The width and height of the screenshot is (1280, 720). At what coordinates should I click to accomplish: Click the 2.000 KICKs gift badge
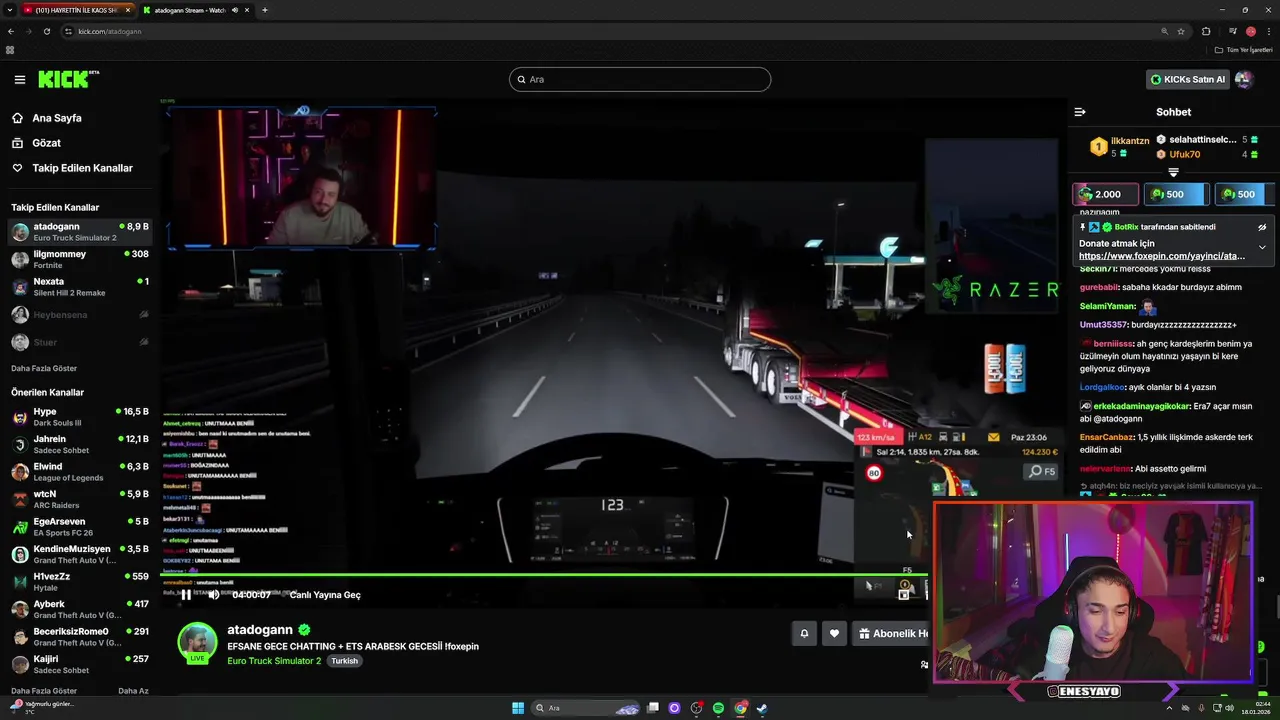(x=1105, y=194)
